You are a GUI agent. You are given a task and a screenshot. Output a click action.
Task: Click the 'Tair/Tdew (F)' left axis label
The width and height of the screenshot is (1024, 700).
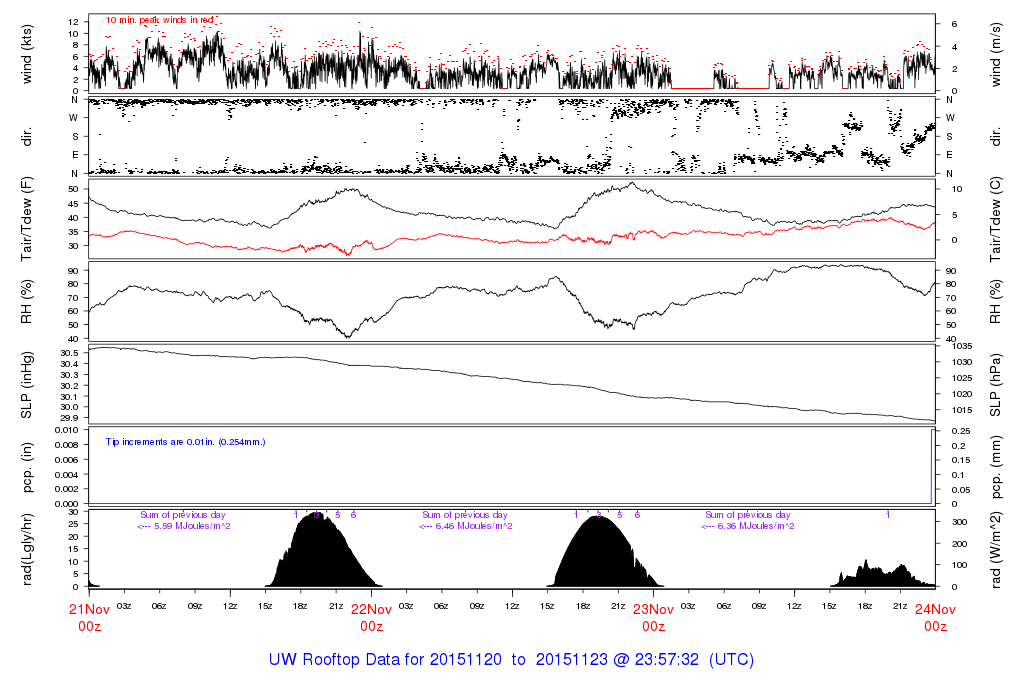coord(28,219)
